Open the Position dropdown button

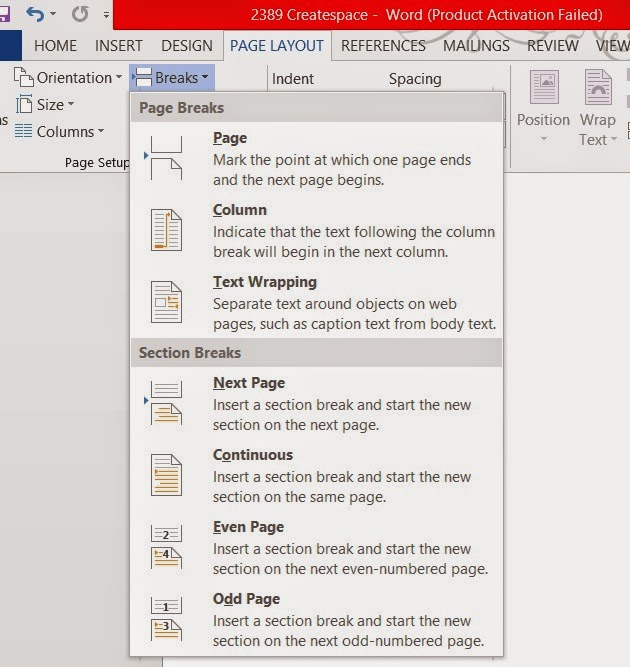(543, 108)
